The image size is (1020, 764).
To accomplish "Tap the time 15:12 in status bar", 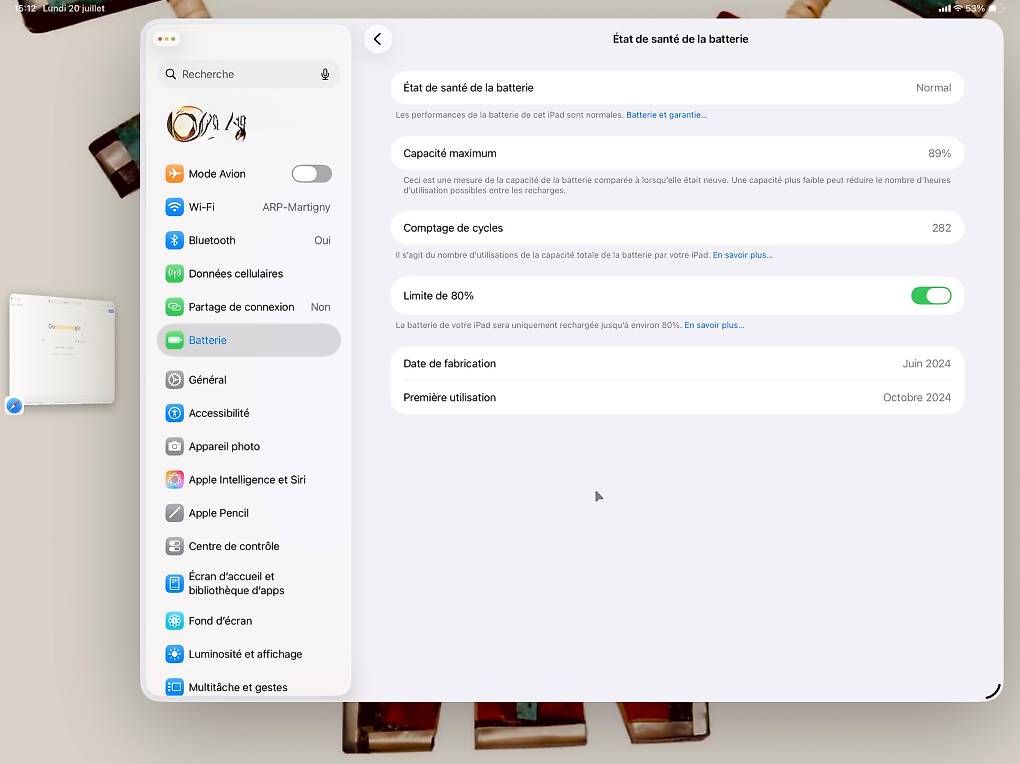I will [25, 8].
